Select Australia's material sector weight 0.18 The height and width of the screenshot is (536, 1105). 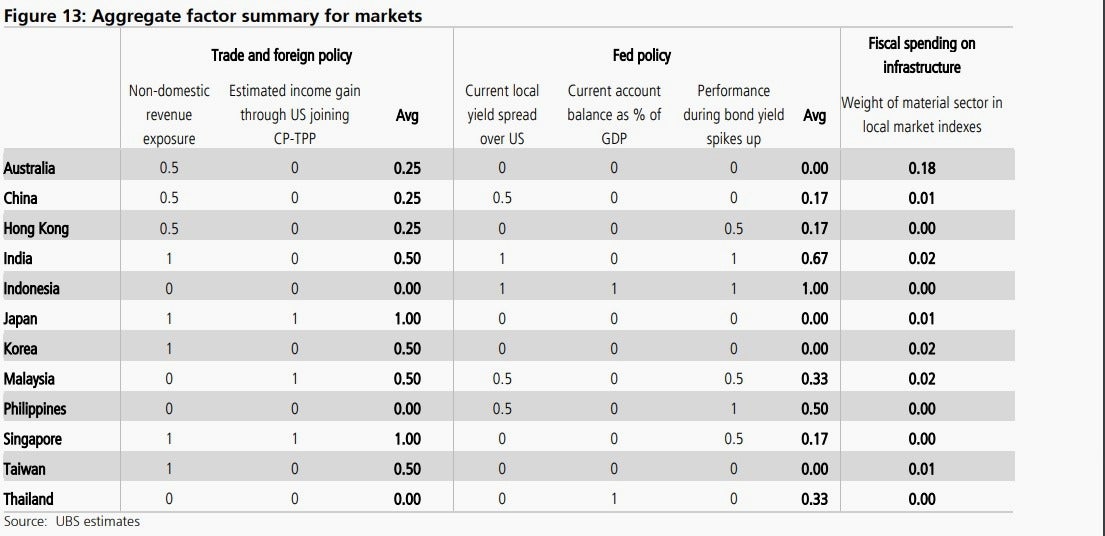pyautogui.click(x=922, y=168)
